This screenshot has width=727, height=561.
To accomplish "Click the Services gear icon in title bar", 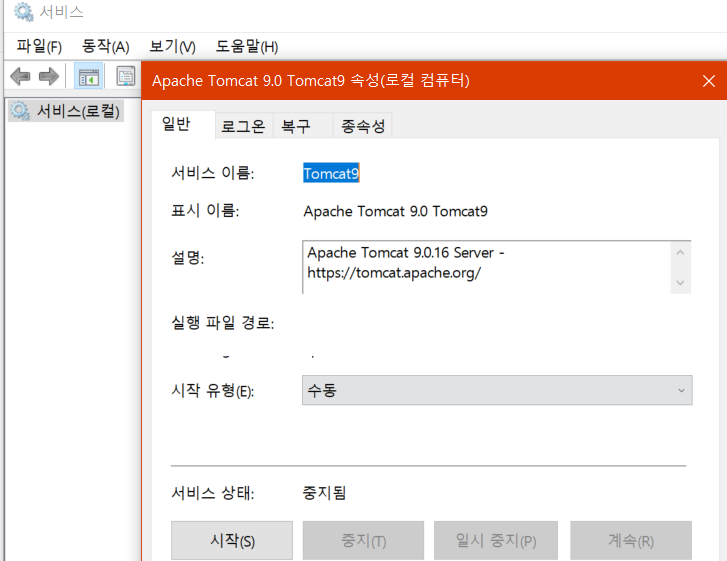I will tap(23, 12).
